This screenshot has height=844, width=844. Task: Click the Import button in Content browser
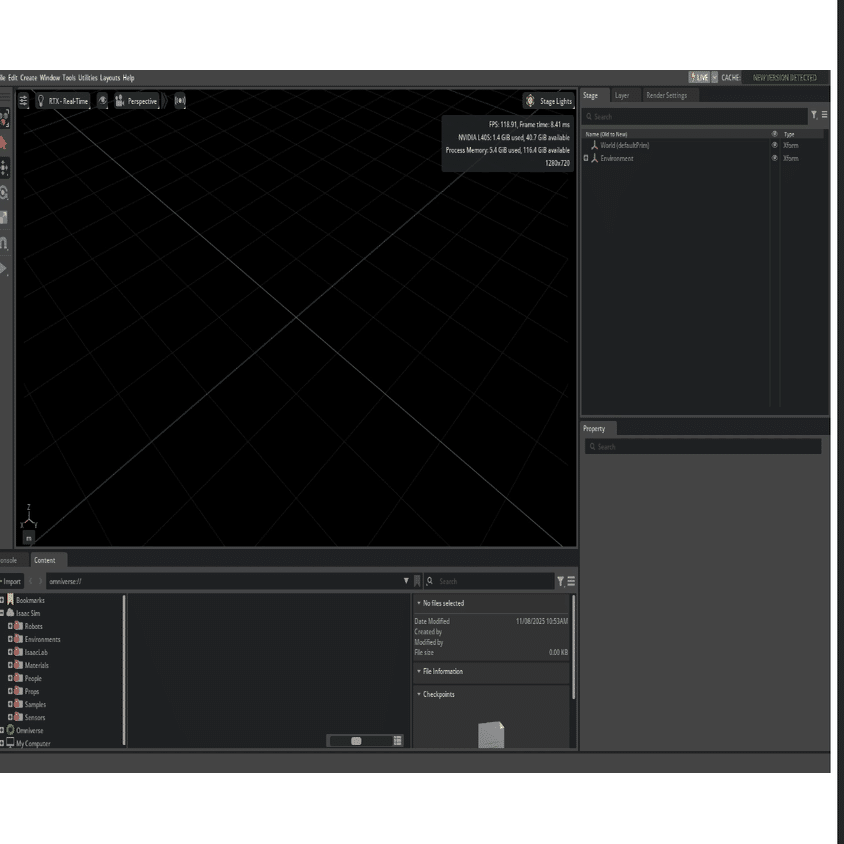(x=11, y=581)
